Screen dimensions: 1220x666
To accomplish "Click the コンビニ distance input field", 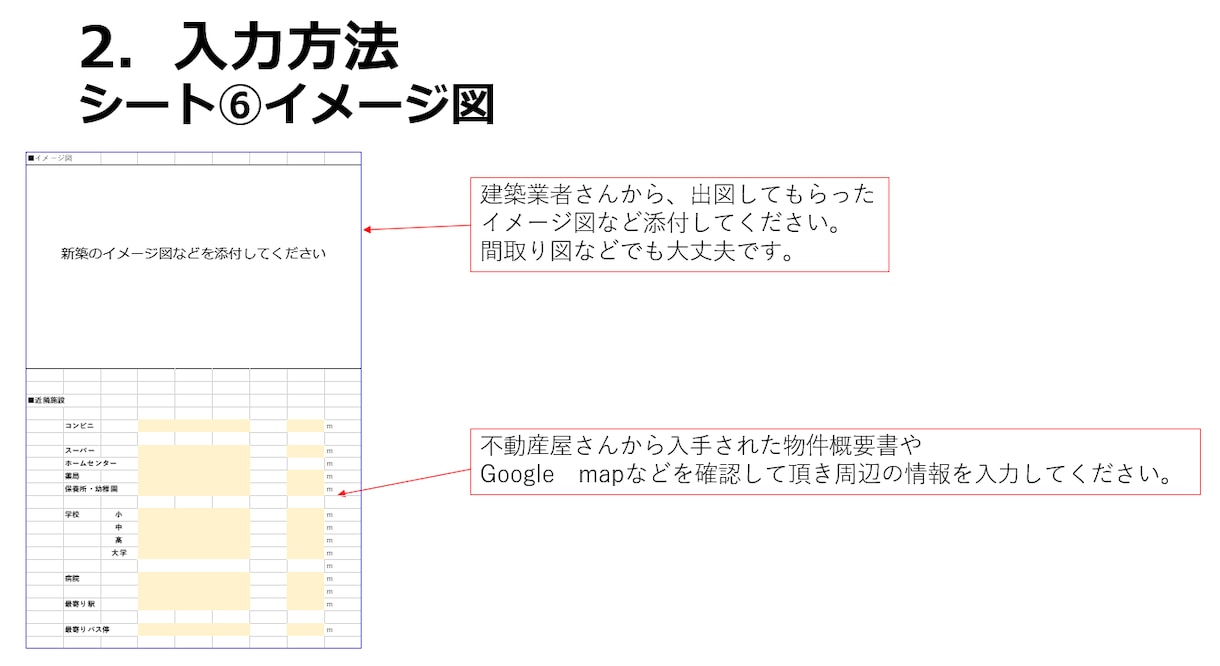I will (305, 426).
